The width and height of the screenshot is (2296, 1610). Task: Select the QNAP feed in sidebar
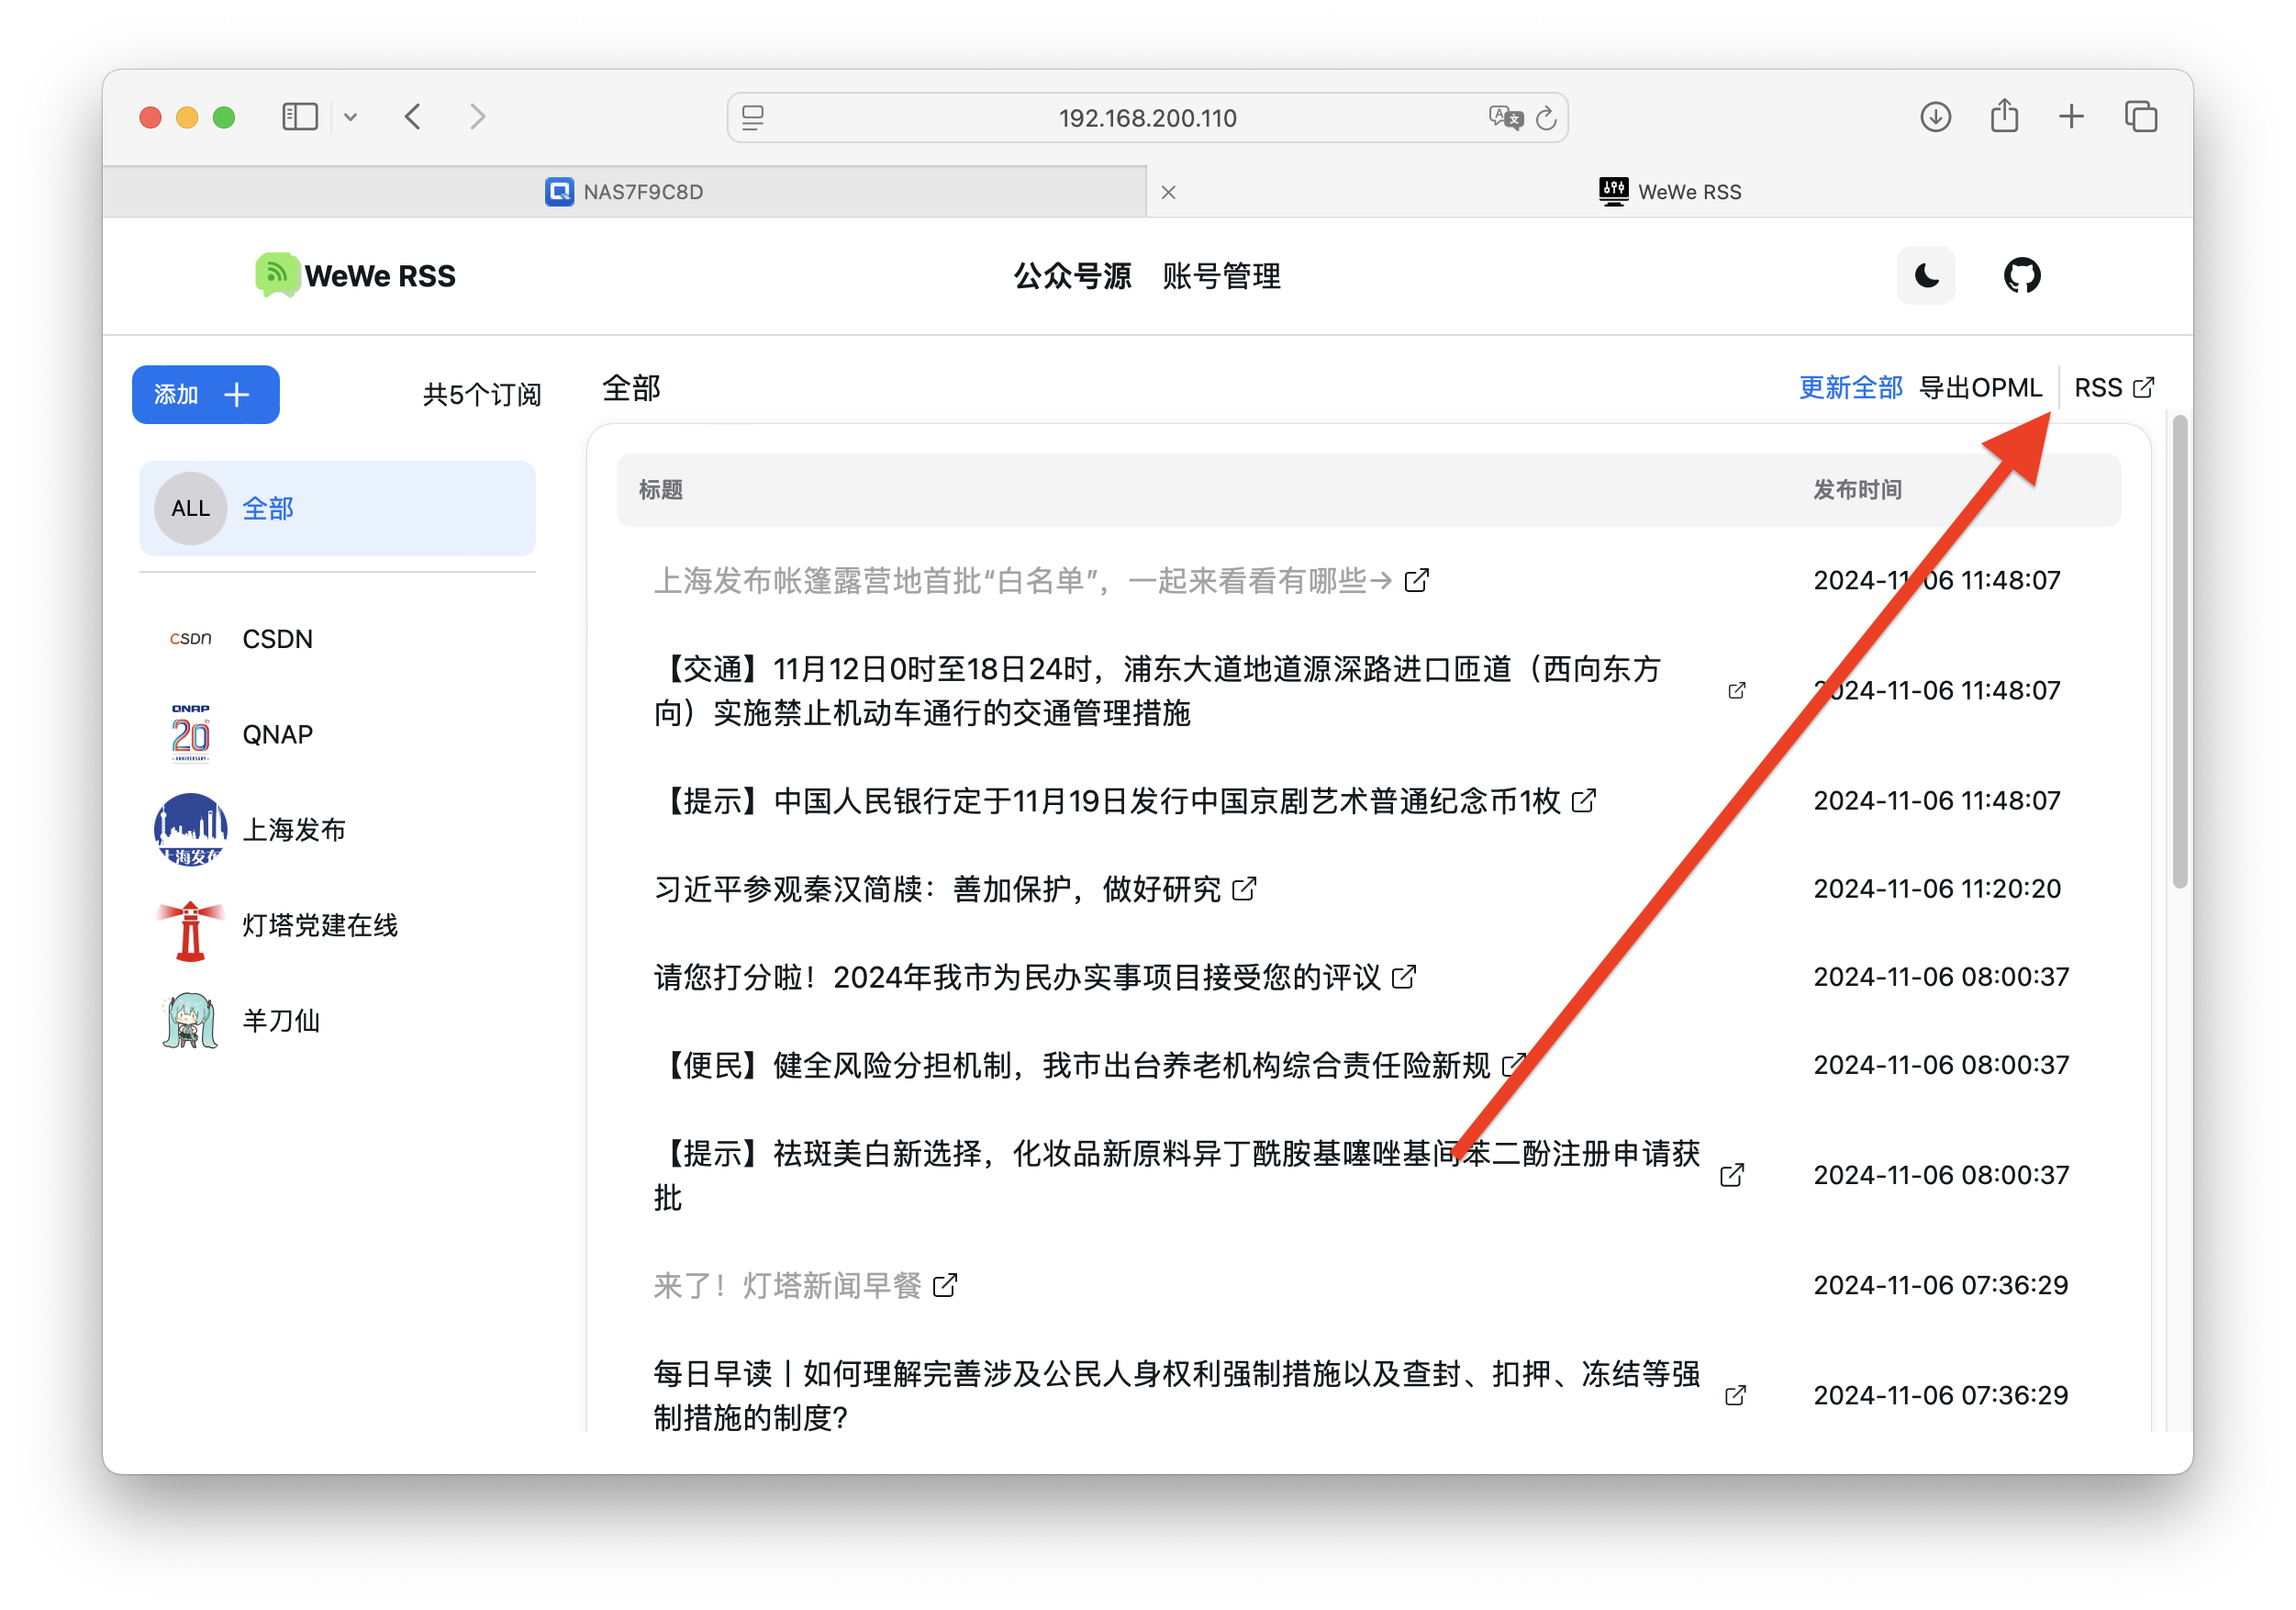point(277,734)
